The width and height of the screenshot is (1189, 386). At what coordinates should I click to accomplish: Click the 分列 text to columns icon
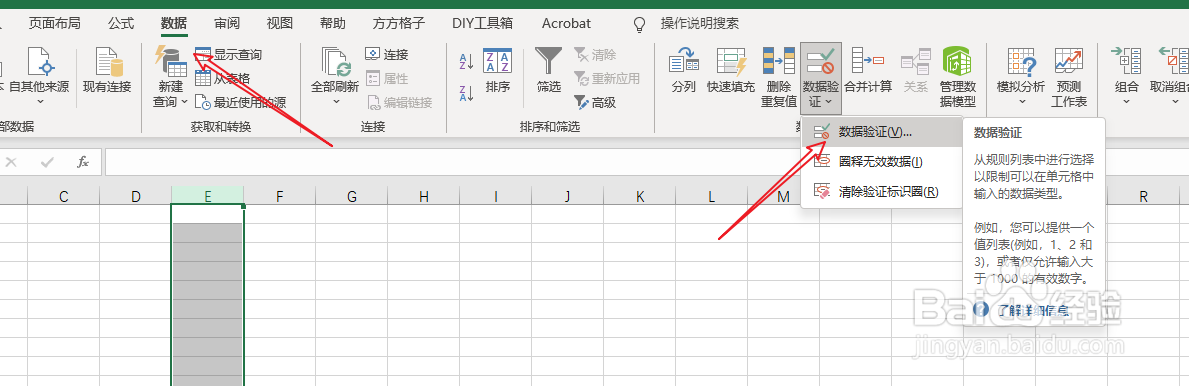tap(683, 61)
